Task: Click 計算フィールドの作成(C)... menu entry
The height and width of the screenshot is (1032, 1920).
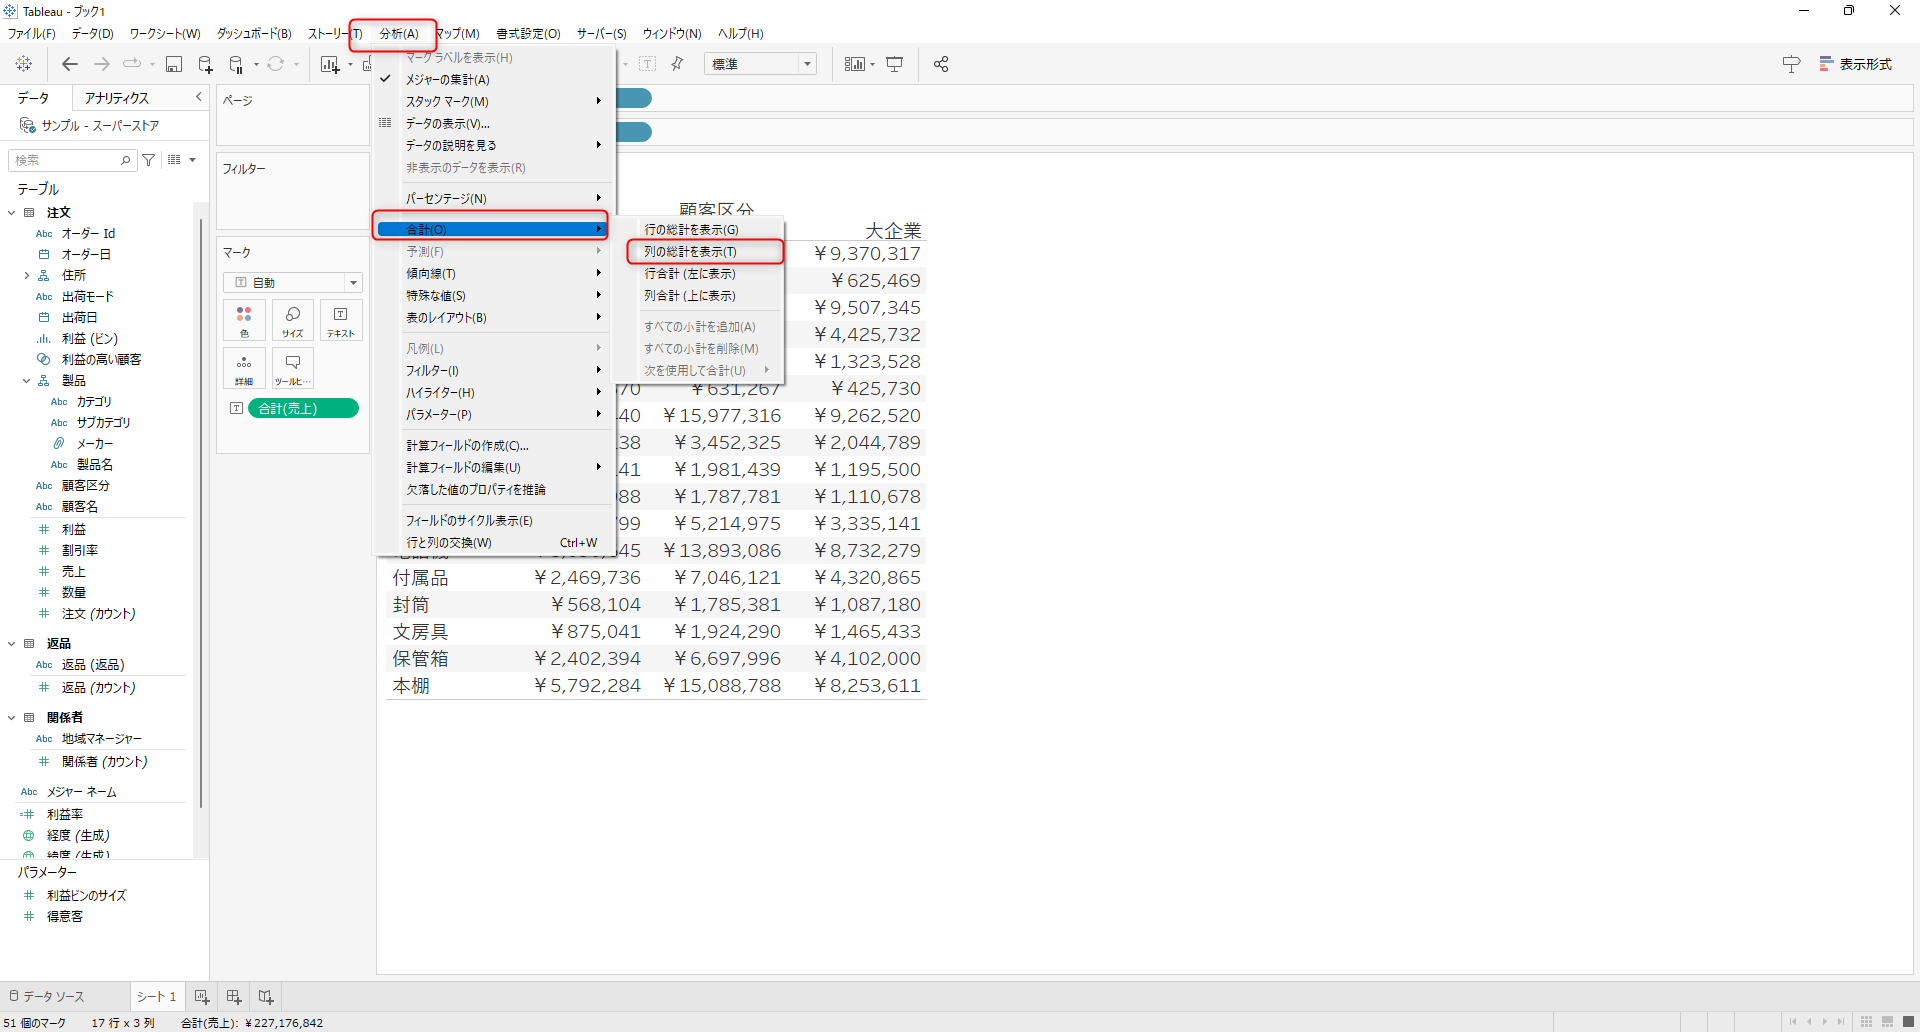Action: tap(467, 446)
